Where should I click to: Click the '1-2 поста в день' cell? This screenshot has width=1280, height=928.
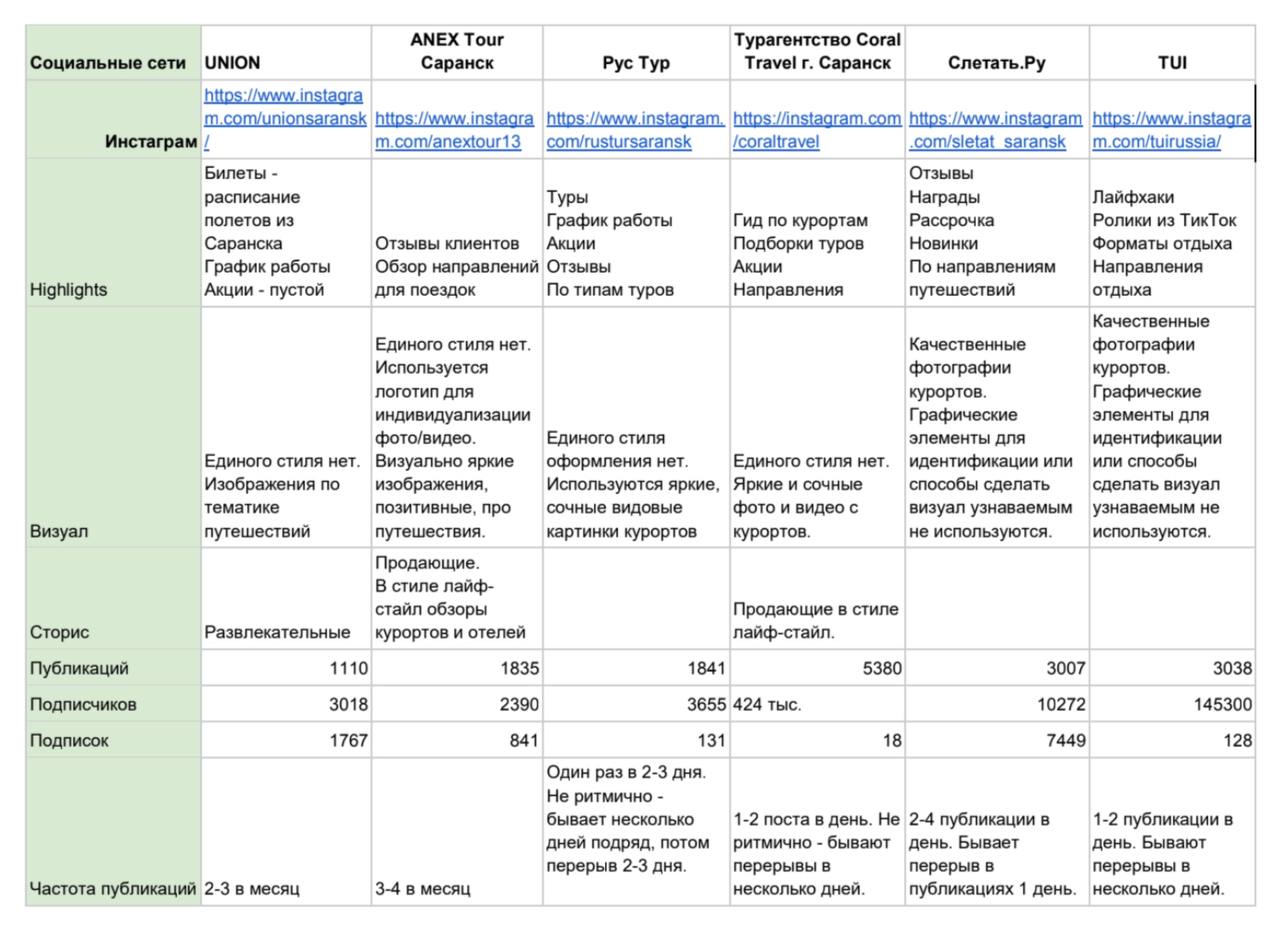[x=817, y=832]
